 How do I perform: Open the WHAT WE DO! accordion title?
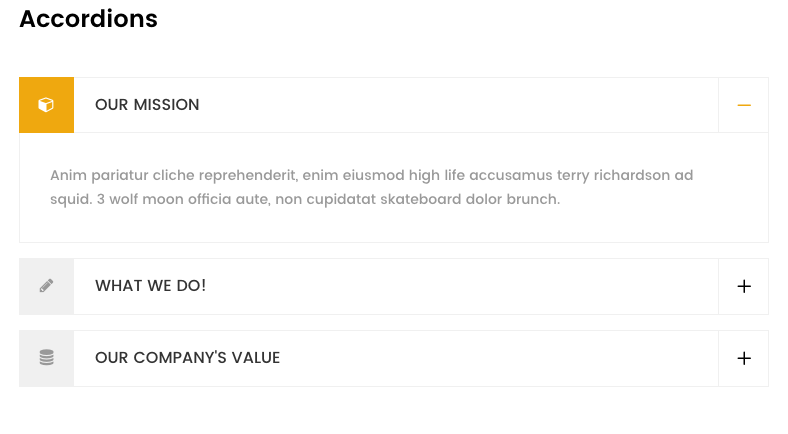point(150,286)
